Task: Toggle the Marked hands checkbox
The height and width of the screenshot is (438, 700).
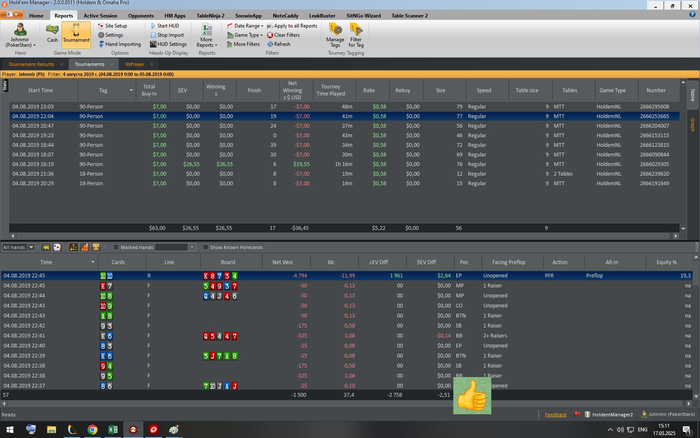Action: pos(116,247)
